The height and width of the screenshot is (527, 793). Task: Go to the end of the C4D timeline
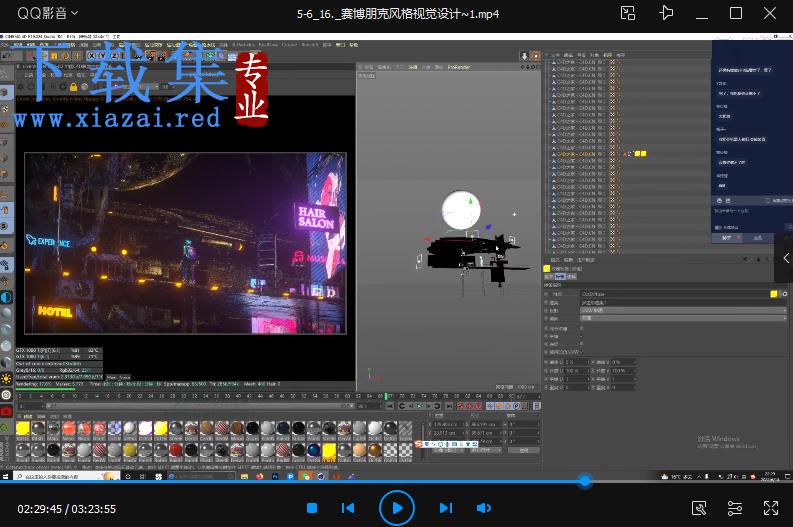pyautogui.click(x=448, y=406)
